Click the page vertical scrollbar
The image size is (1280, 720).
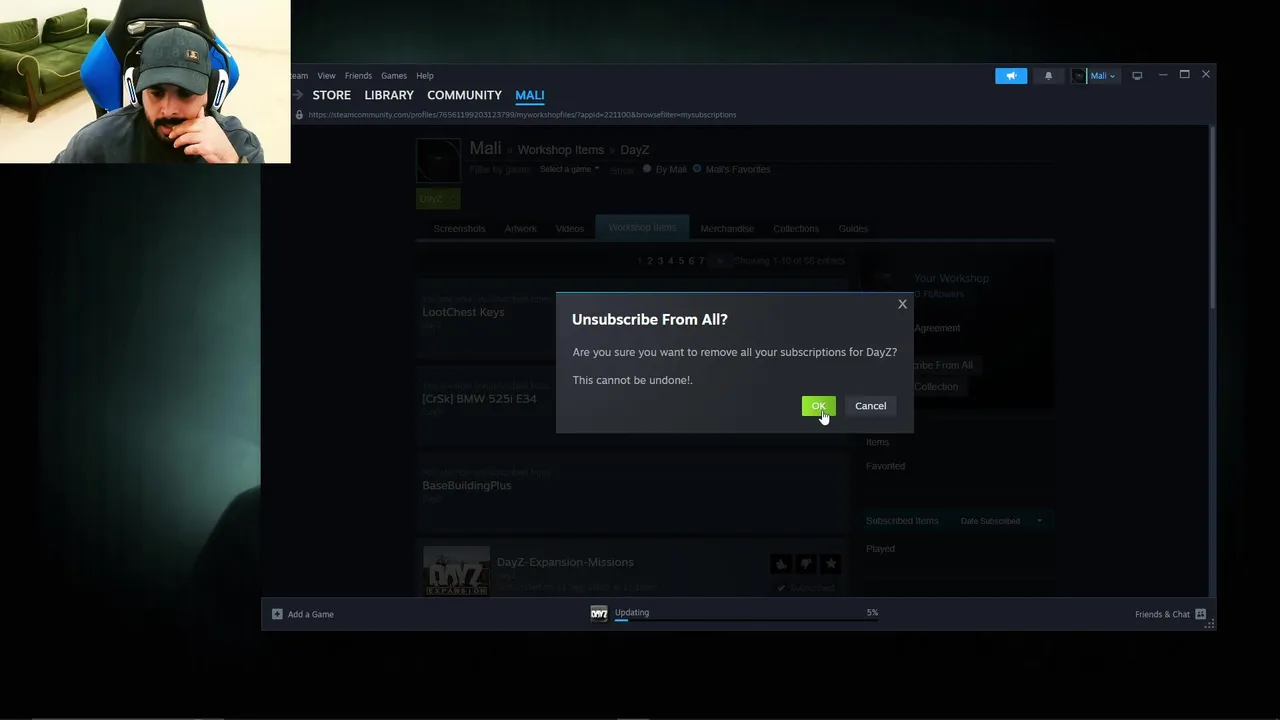pos(1212,219)
